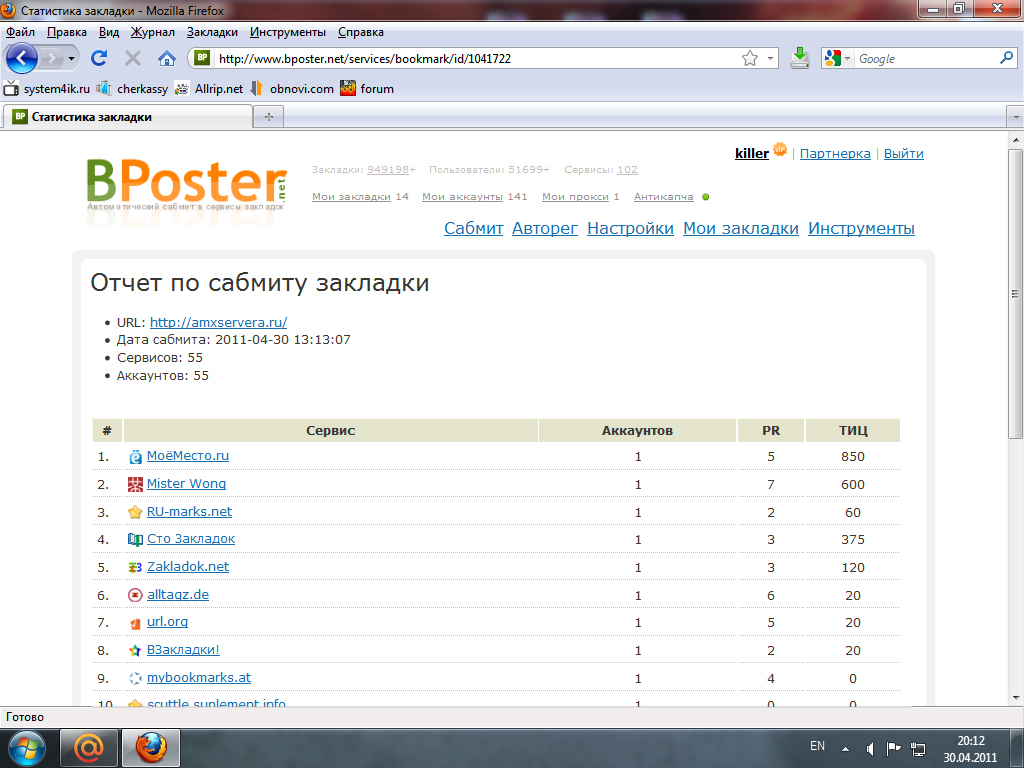Click the Выйти logout link
This screenshot has width=1024, height=768.
[x=904, y=153]
